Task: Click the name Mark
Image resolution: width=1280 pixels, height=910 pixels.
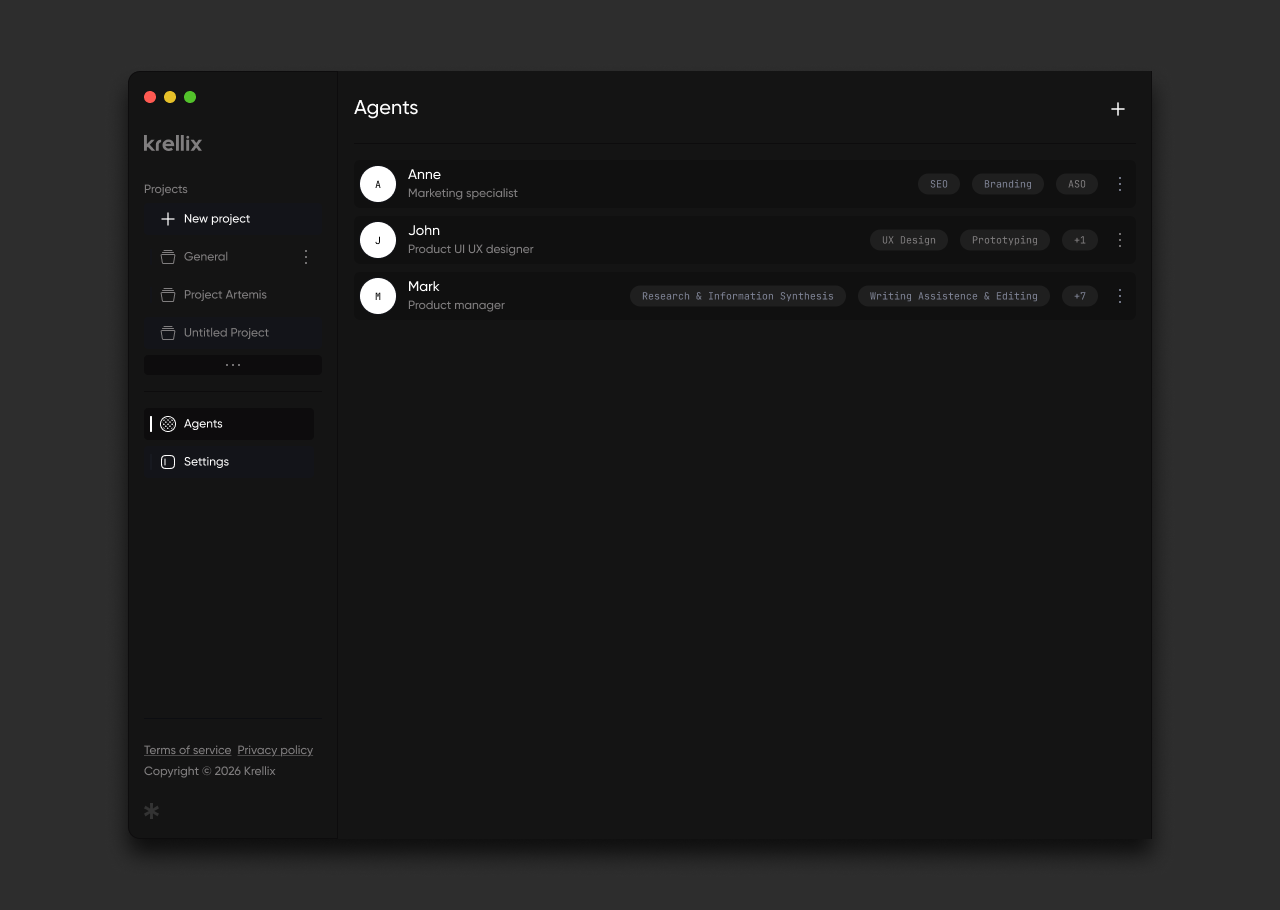Action: [x=424, y=287]
